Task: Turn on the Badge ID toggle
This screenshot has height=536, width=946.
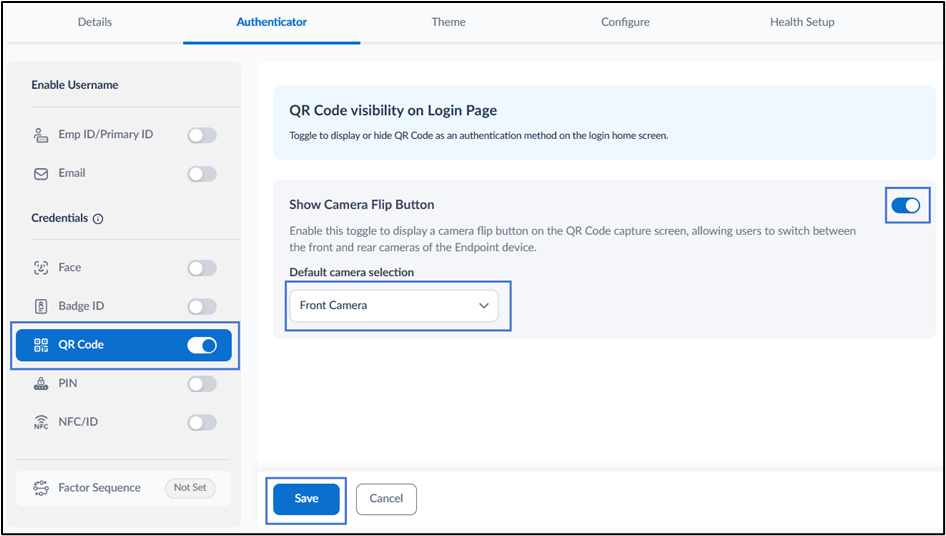Action: pos(202,307)
